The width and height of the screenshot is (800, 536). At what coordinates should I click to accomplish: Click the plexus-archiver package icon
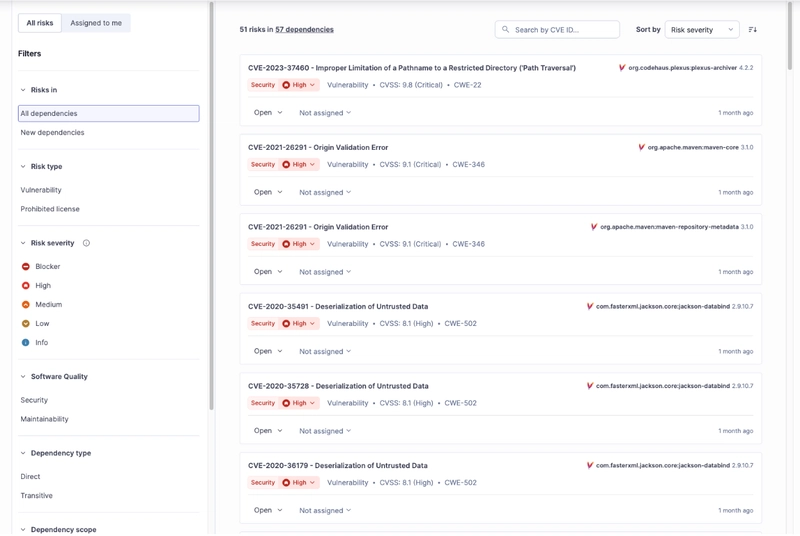(622, 68)
